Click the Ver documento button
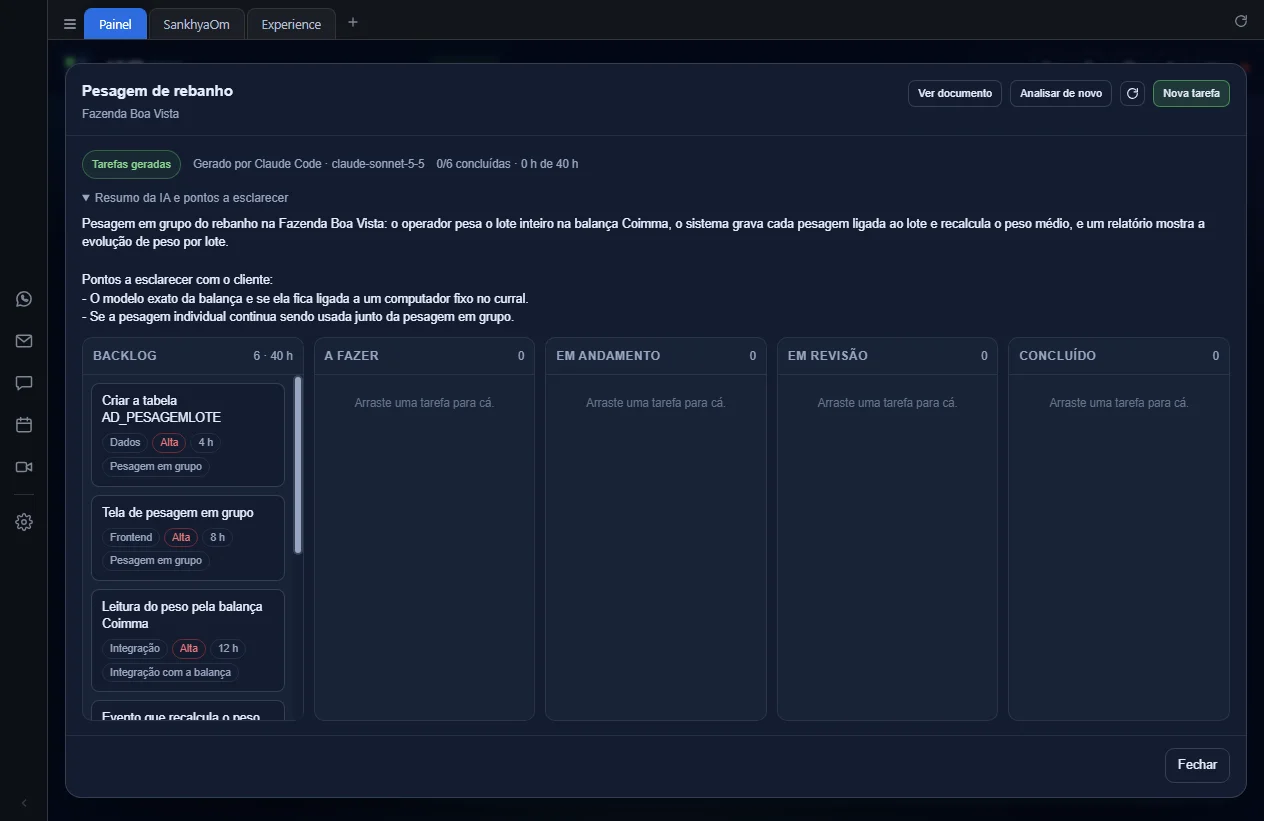The height and width of the screenshot is (821, 1264). (955, 93)
